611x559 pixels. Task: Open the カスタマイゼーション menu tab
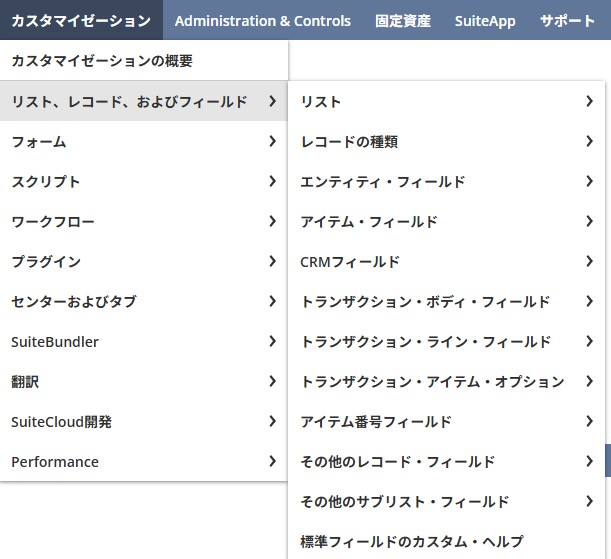pyautogui.click(x=81, y=20)
